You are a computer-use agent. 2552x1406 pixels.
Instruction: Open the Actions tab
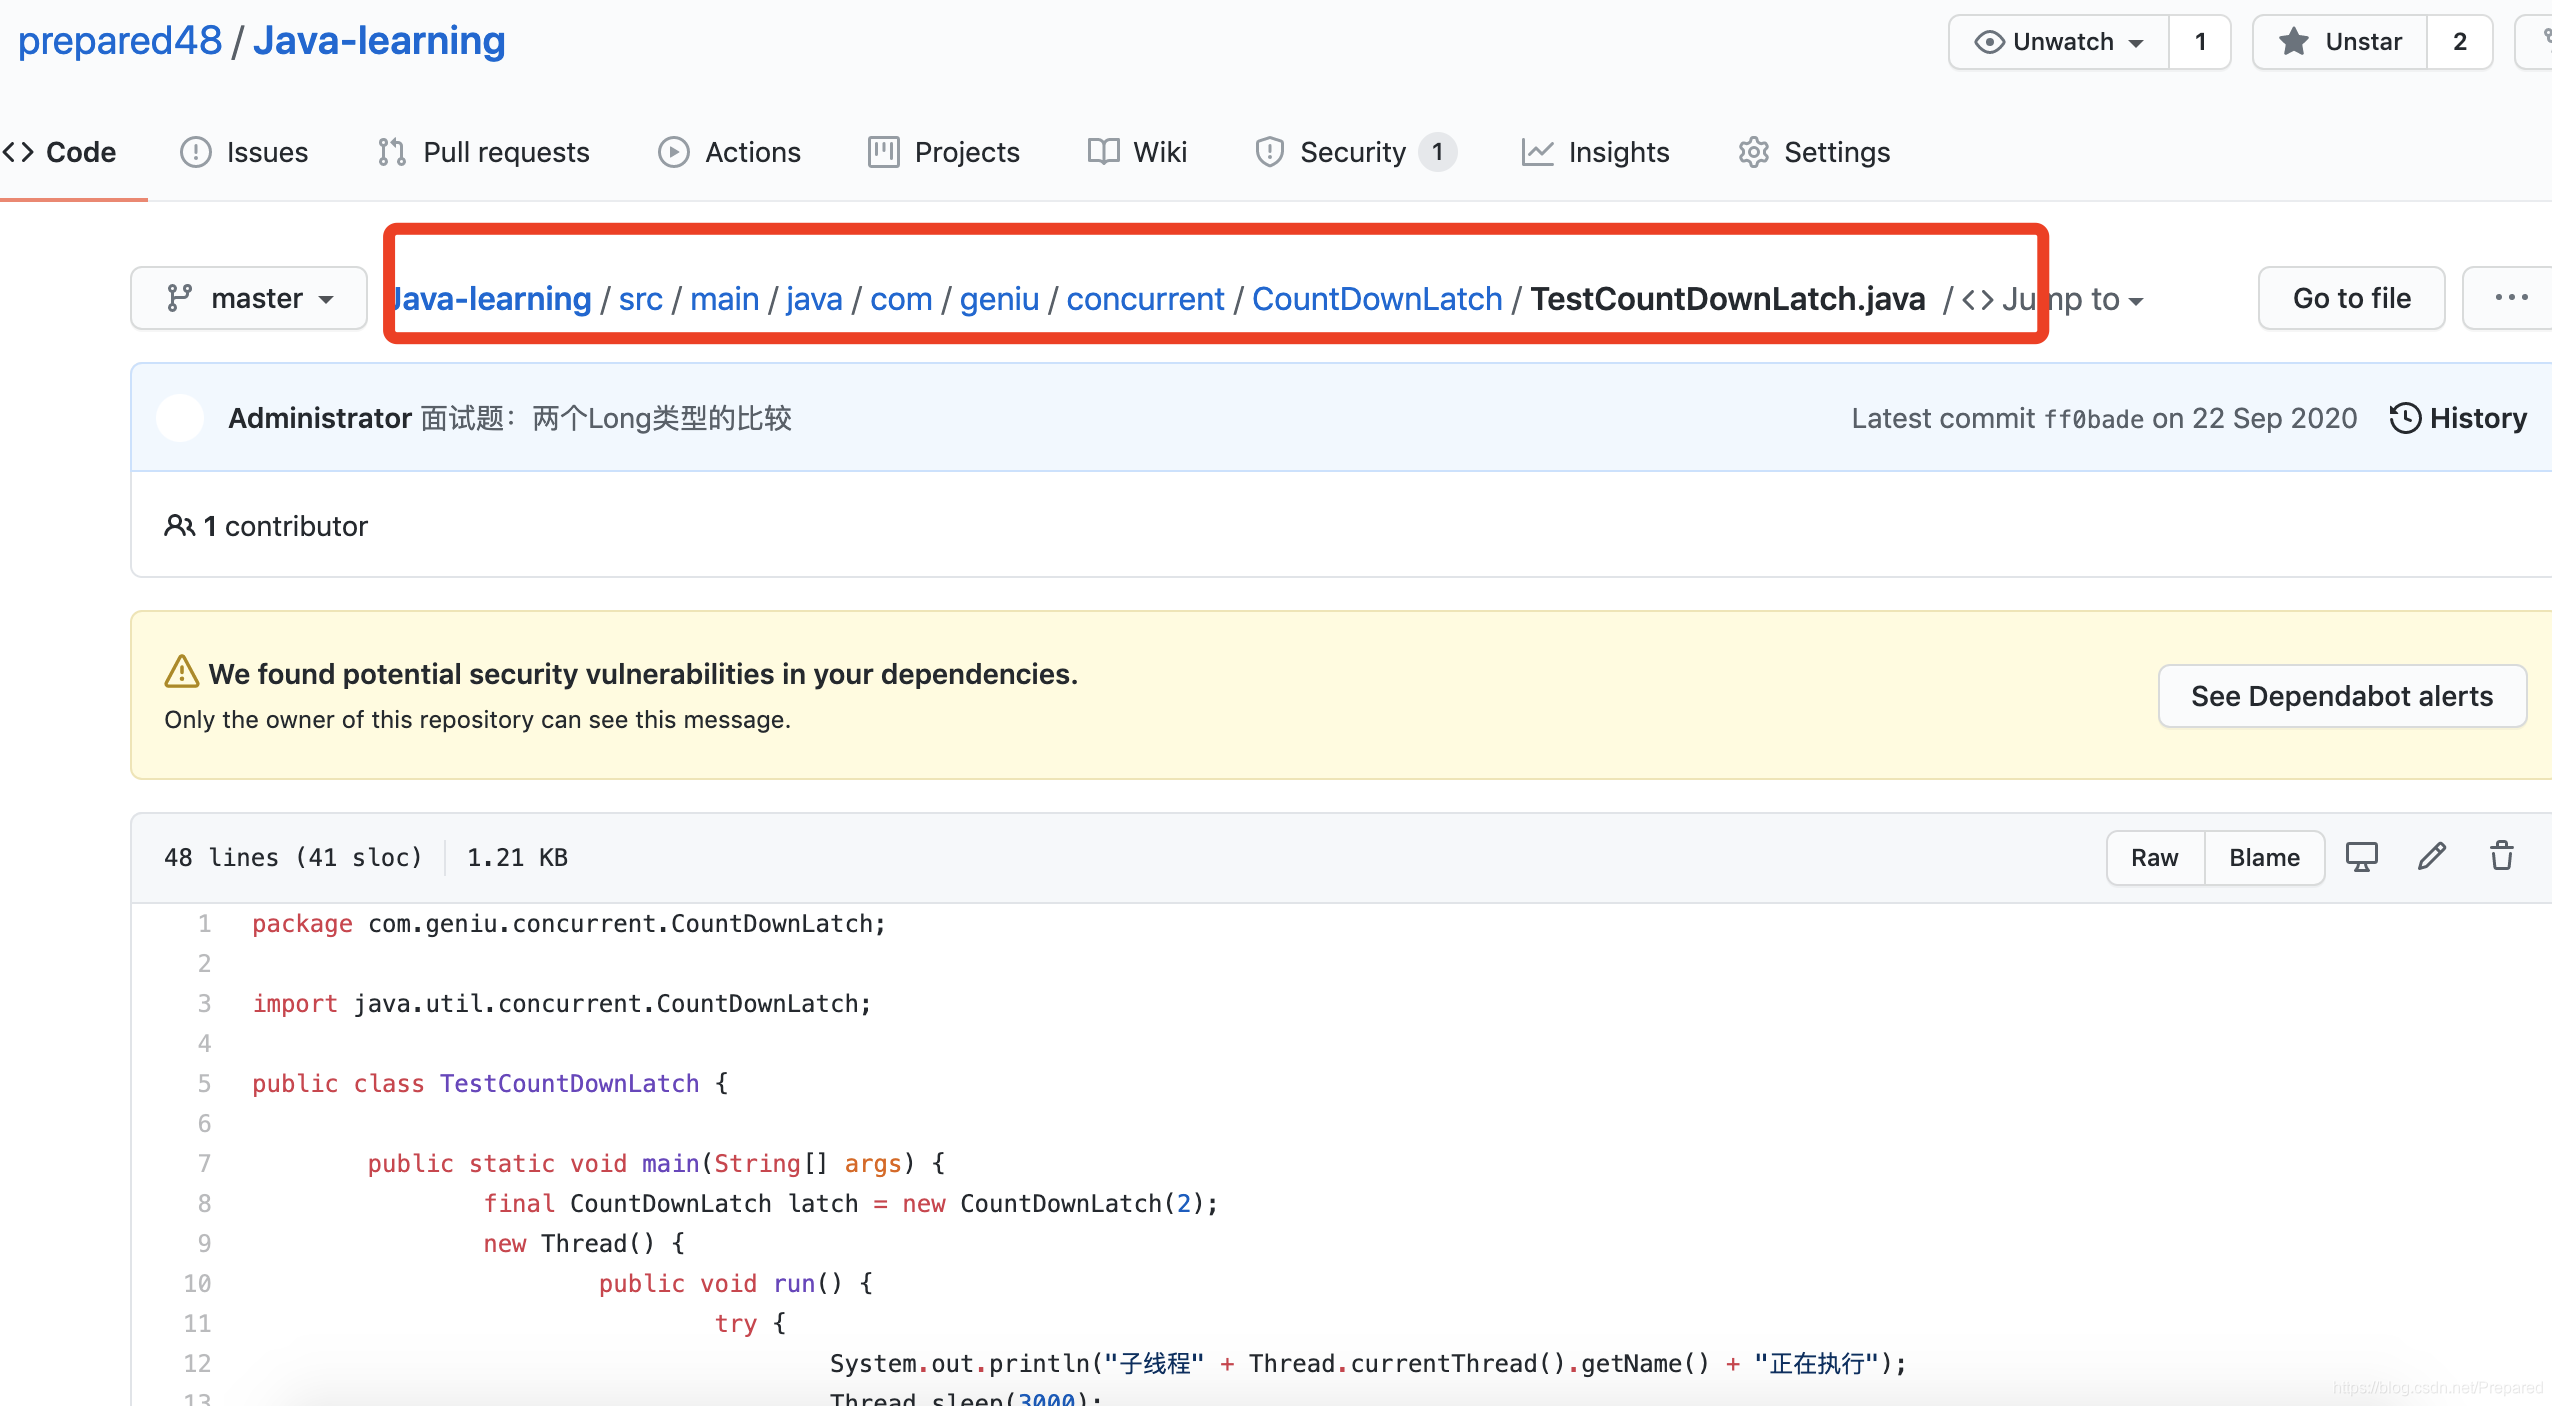coord(730,152)
